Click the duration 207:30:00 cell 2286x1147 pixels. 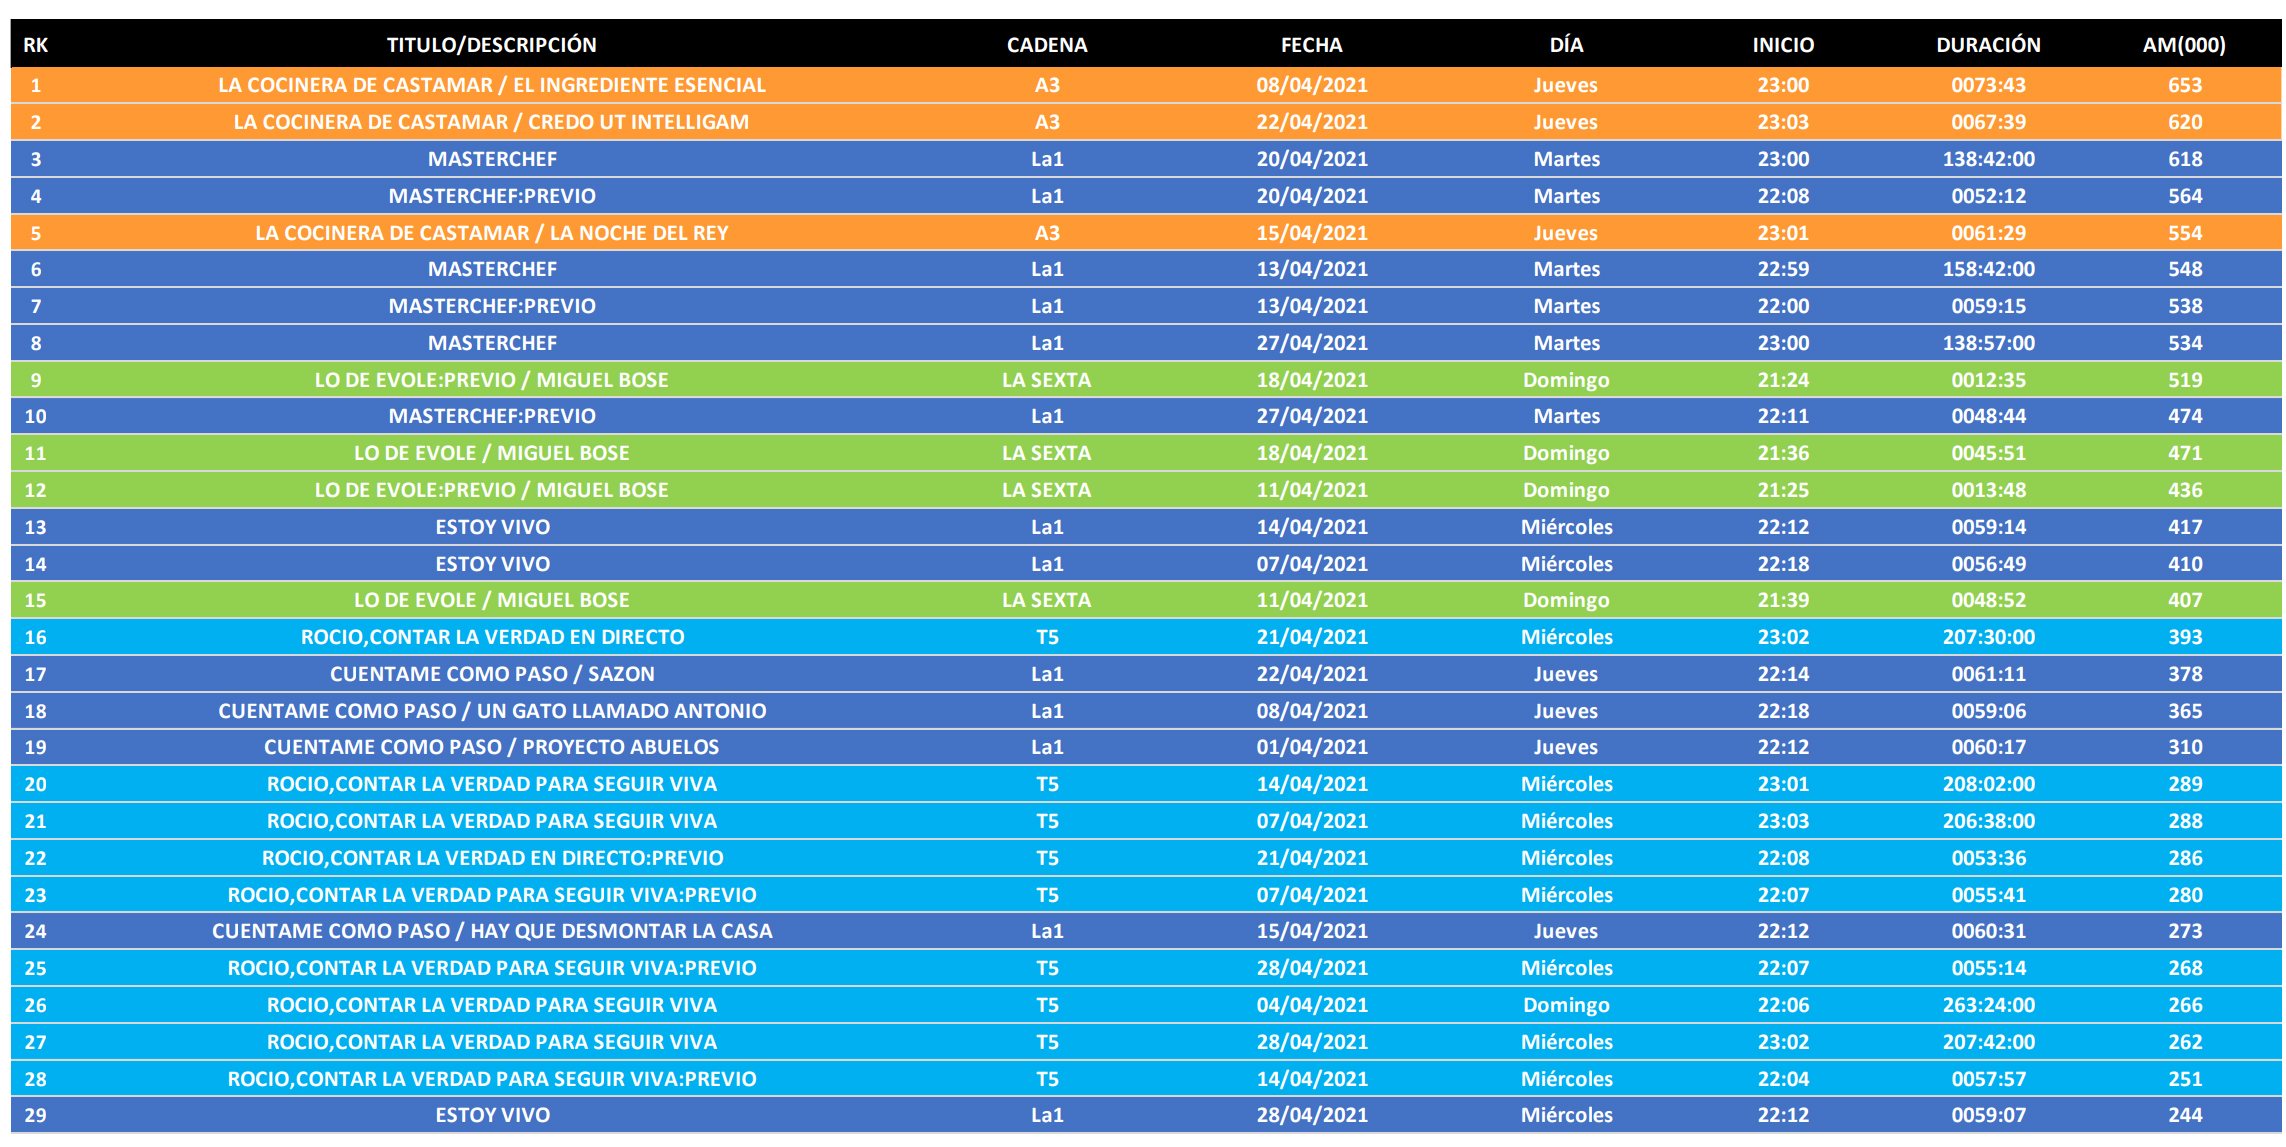(x=1987, y=637)
